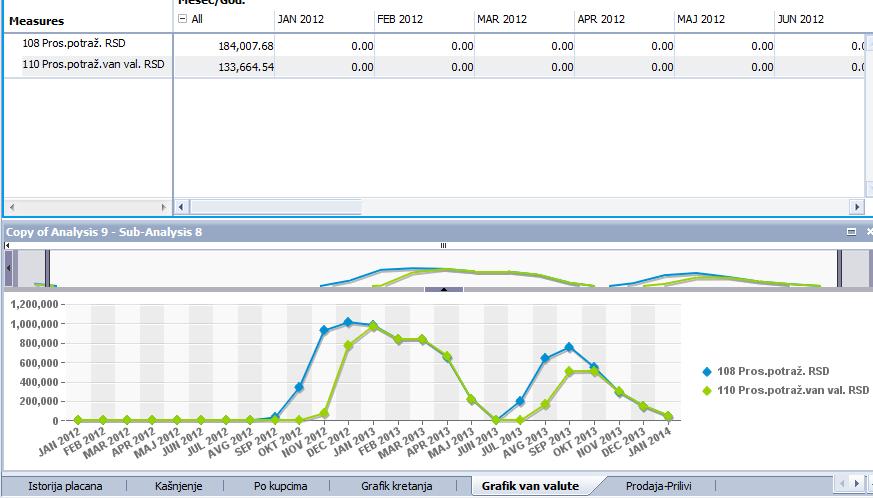Open the Kašnjenje tab
Screen dimensions: 873x498
coord(178,486)
